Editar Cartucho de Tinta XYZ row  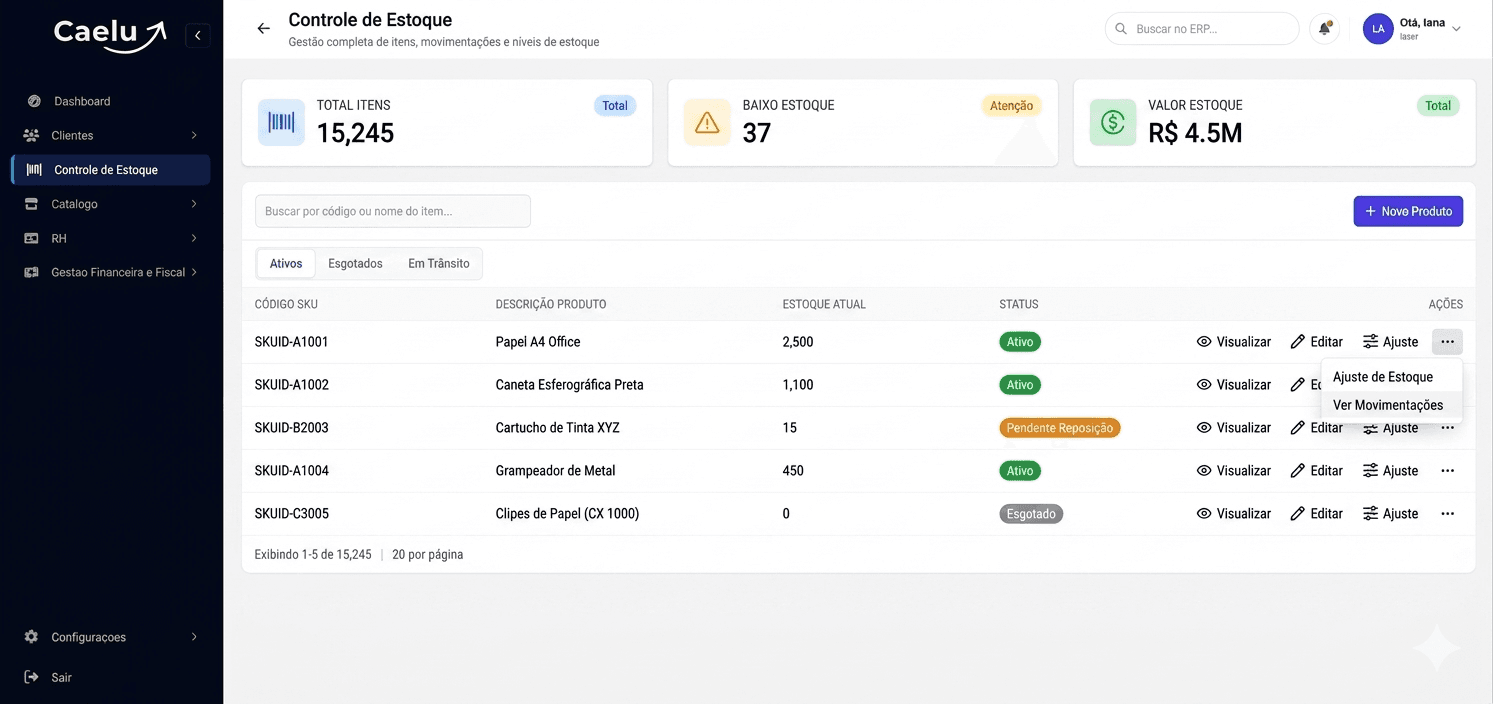[1316, 428]
